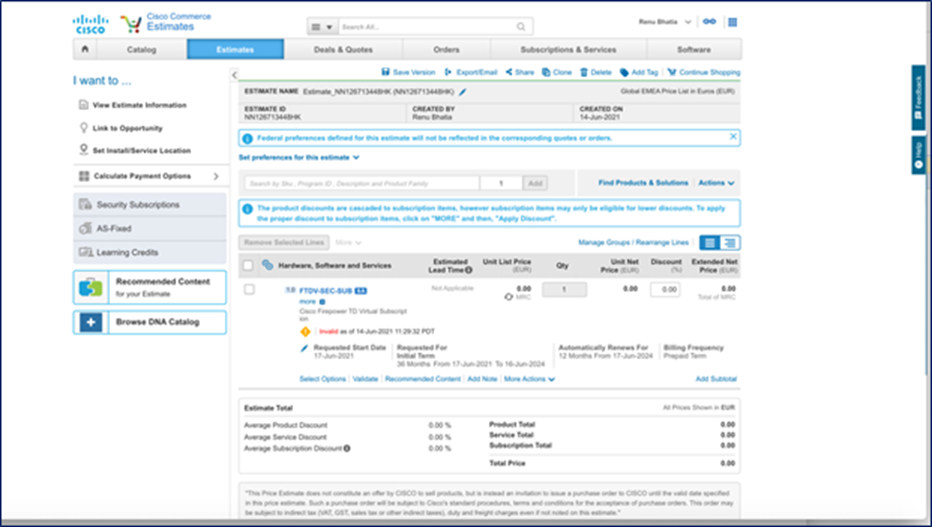Expand Calculate Payment Options
Screen dimensions: 932x527
[150, 176]
